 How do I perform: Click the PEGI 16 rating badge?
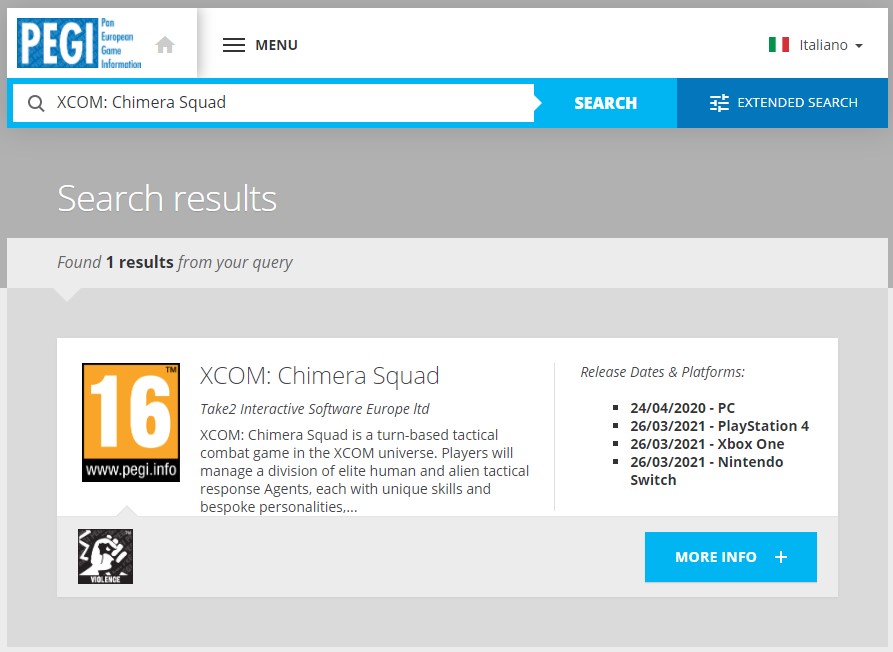131,423
